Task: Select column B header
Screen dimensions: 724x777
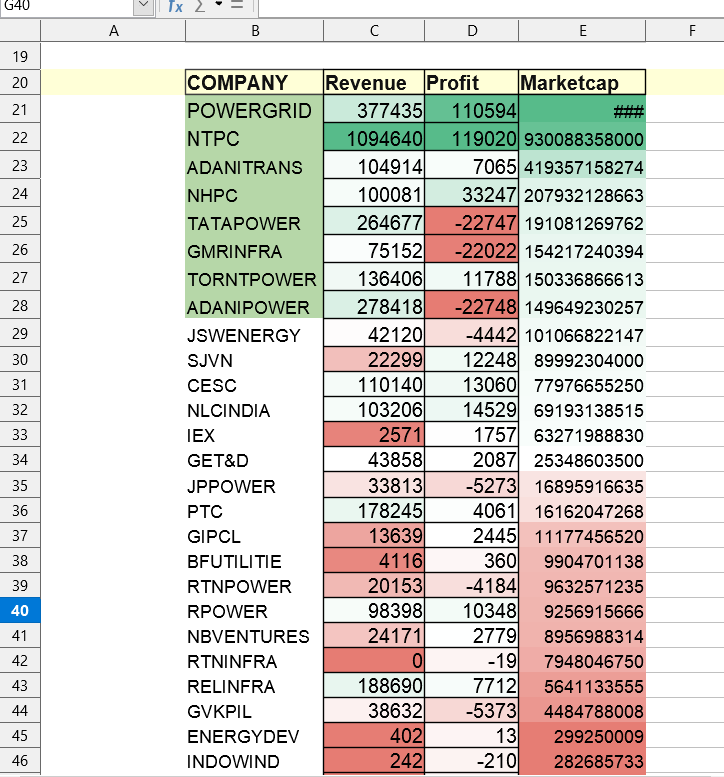Action: [x=255, y=31]
